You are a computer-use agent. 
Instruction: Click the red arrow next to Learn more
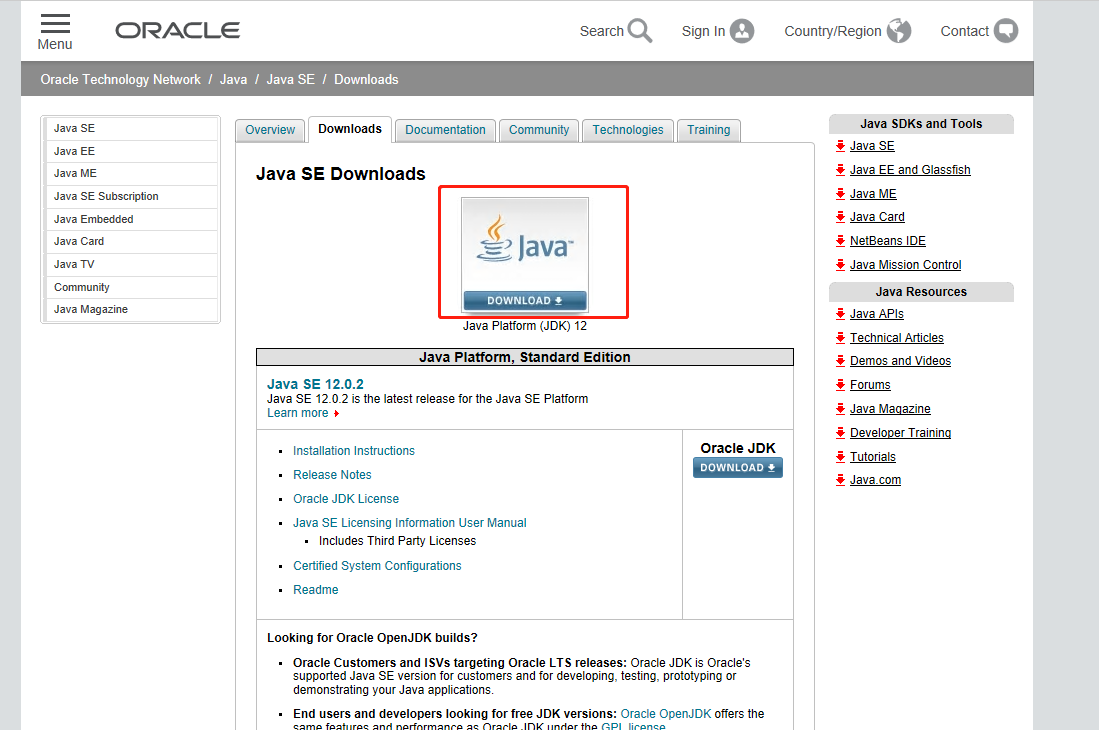pos(336,413)
